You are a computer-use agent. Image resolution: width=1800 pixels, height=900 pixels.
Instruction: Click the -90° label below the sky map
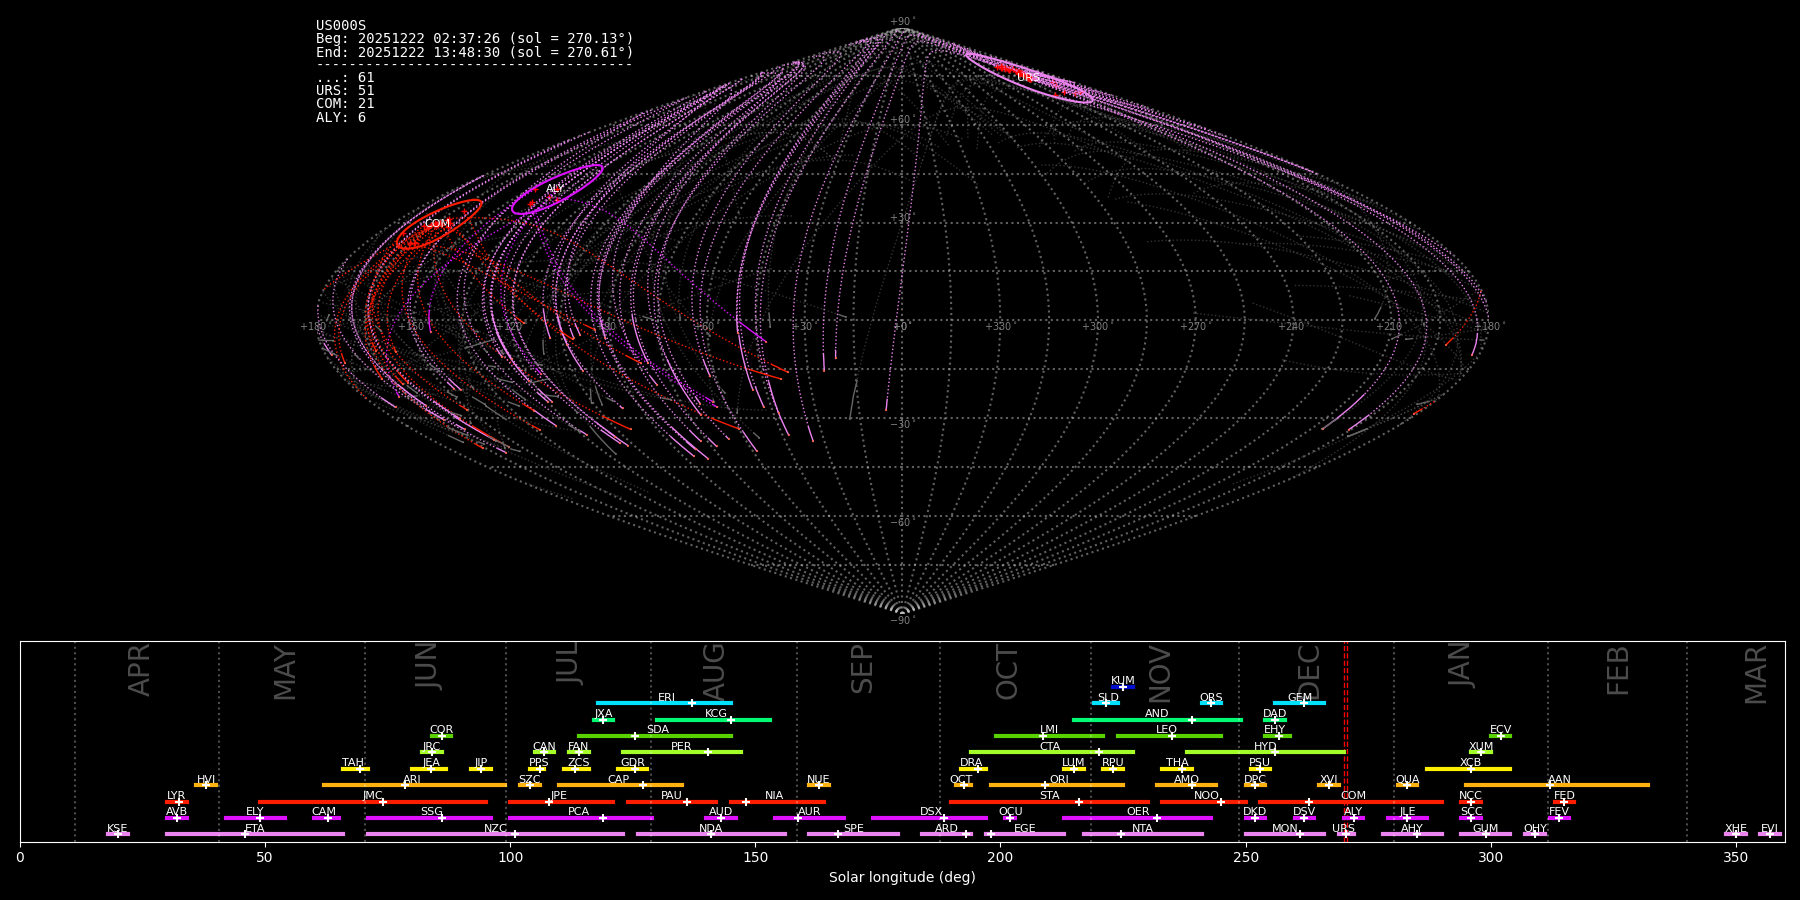coord(902,620)
